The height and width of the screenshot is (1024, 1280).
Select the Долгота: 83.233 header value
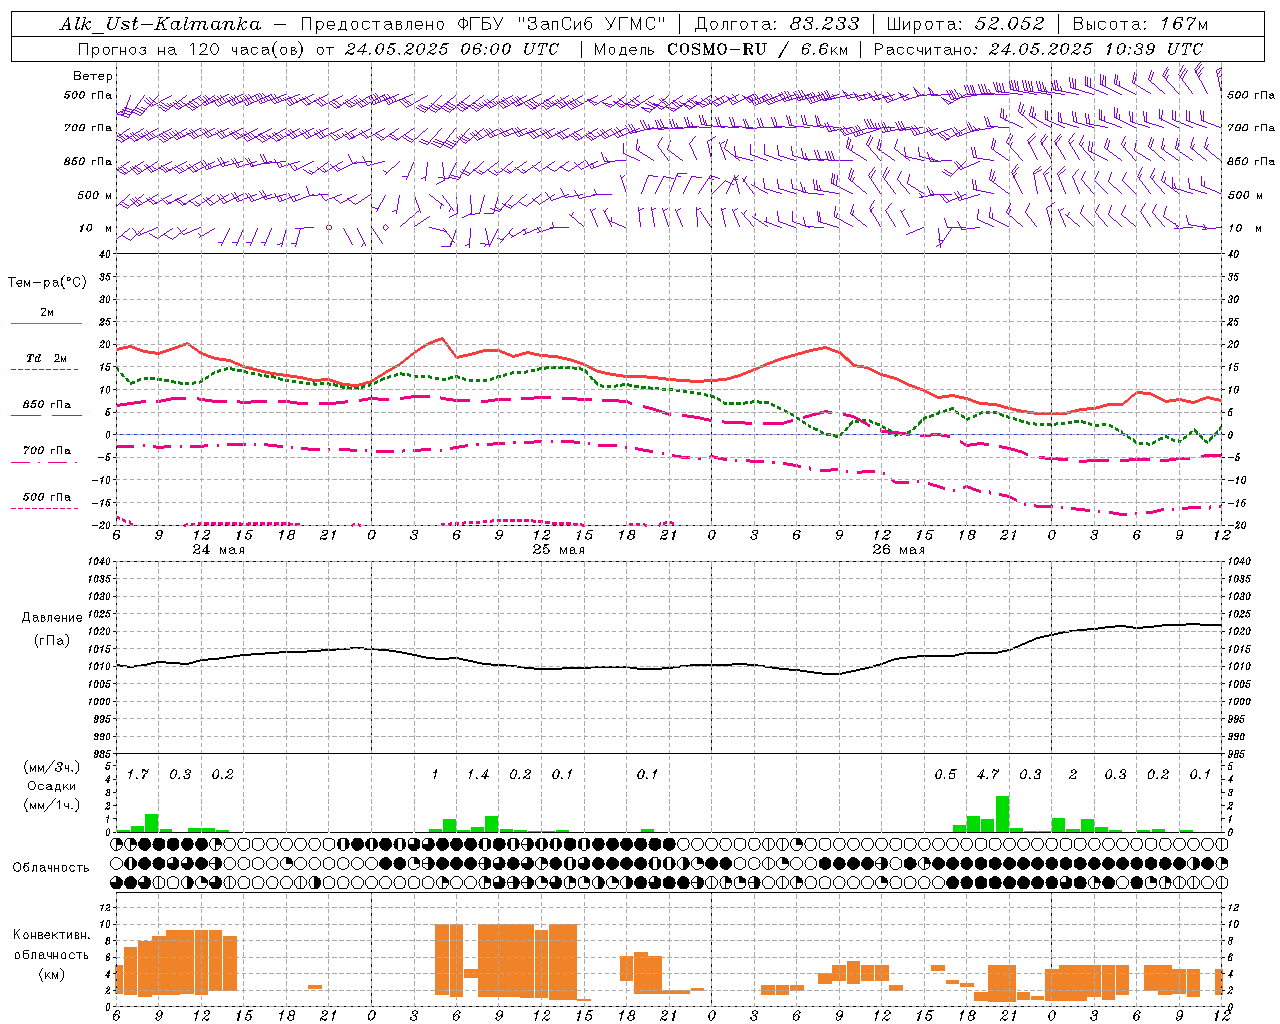point(777,24)
